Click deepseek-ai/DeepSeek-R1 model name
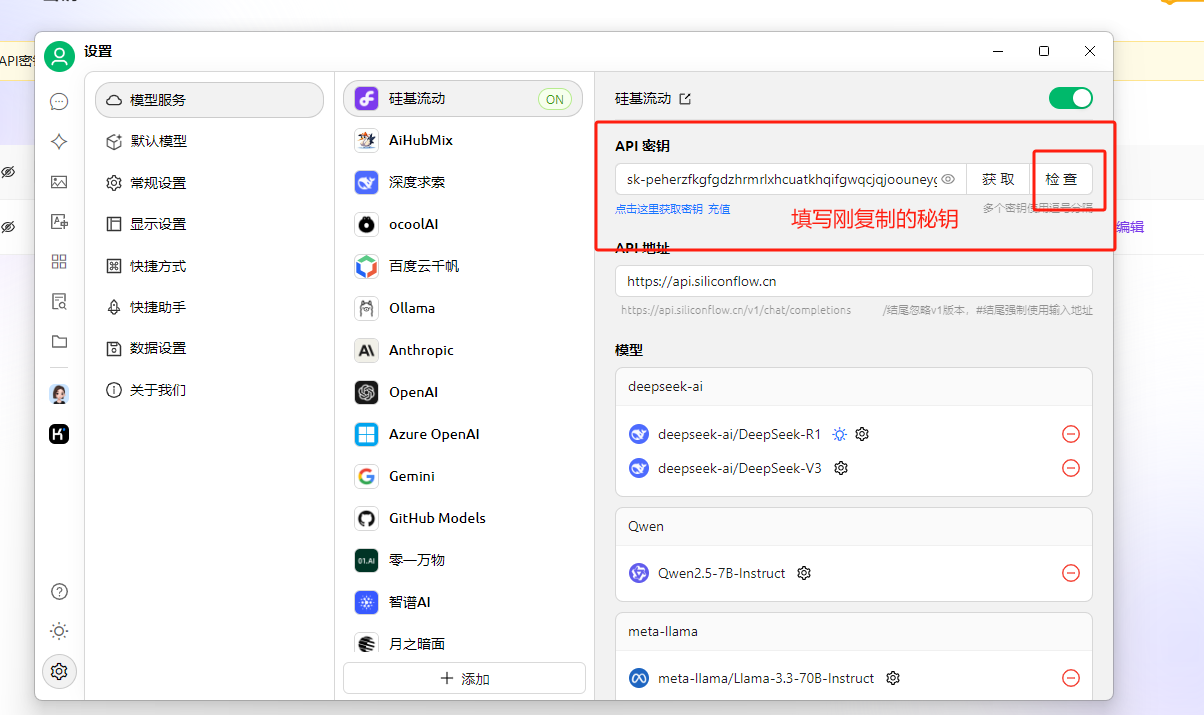This screenshot has height=715, width=1204. point(739,434)
